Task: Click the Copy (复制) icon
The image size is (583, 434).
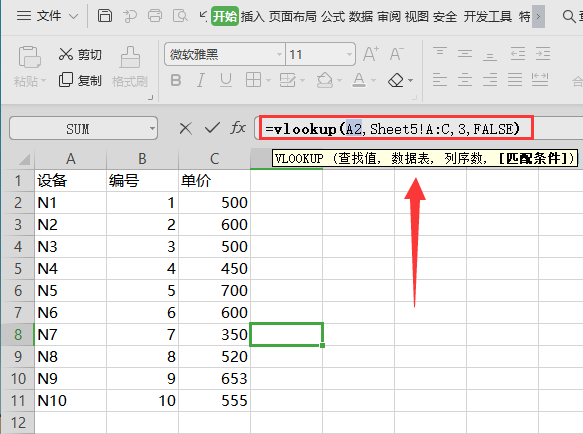Action: [66, 80]
